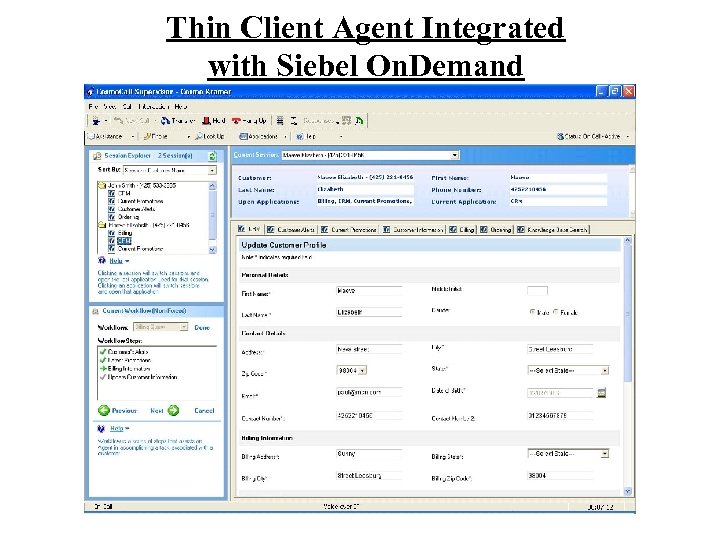
Task: Click the form scrollbar down arrow
Action: (x=628, y=491)
